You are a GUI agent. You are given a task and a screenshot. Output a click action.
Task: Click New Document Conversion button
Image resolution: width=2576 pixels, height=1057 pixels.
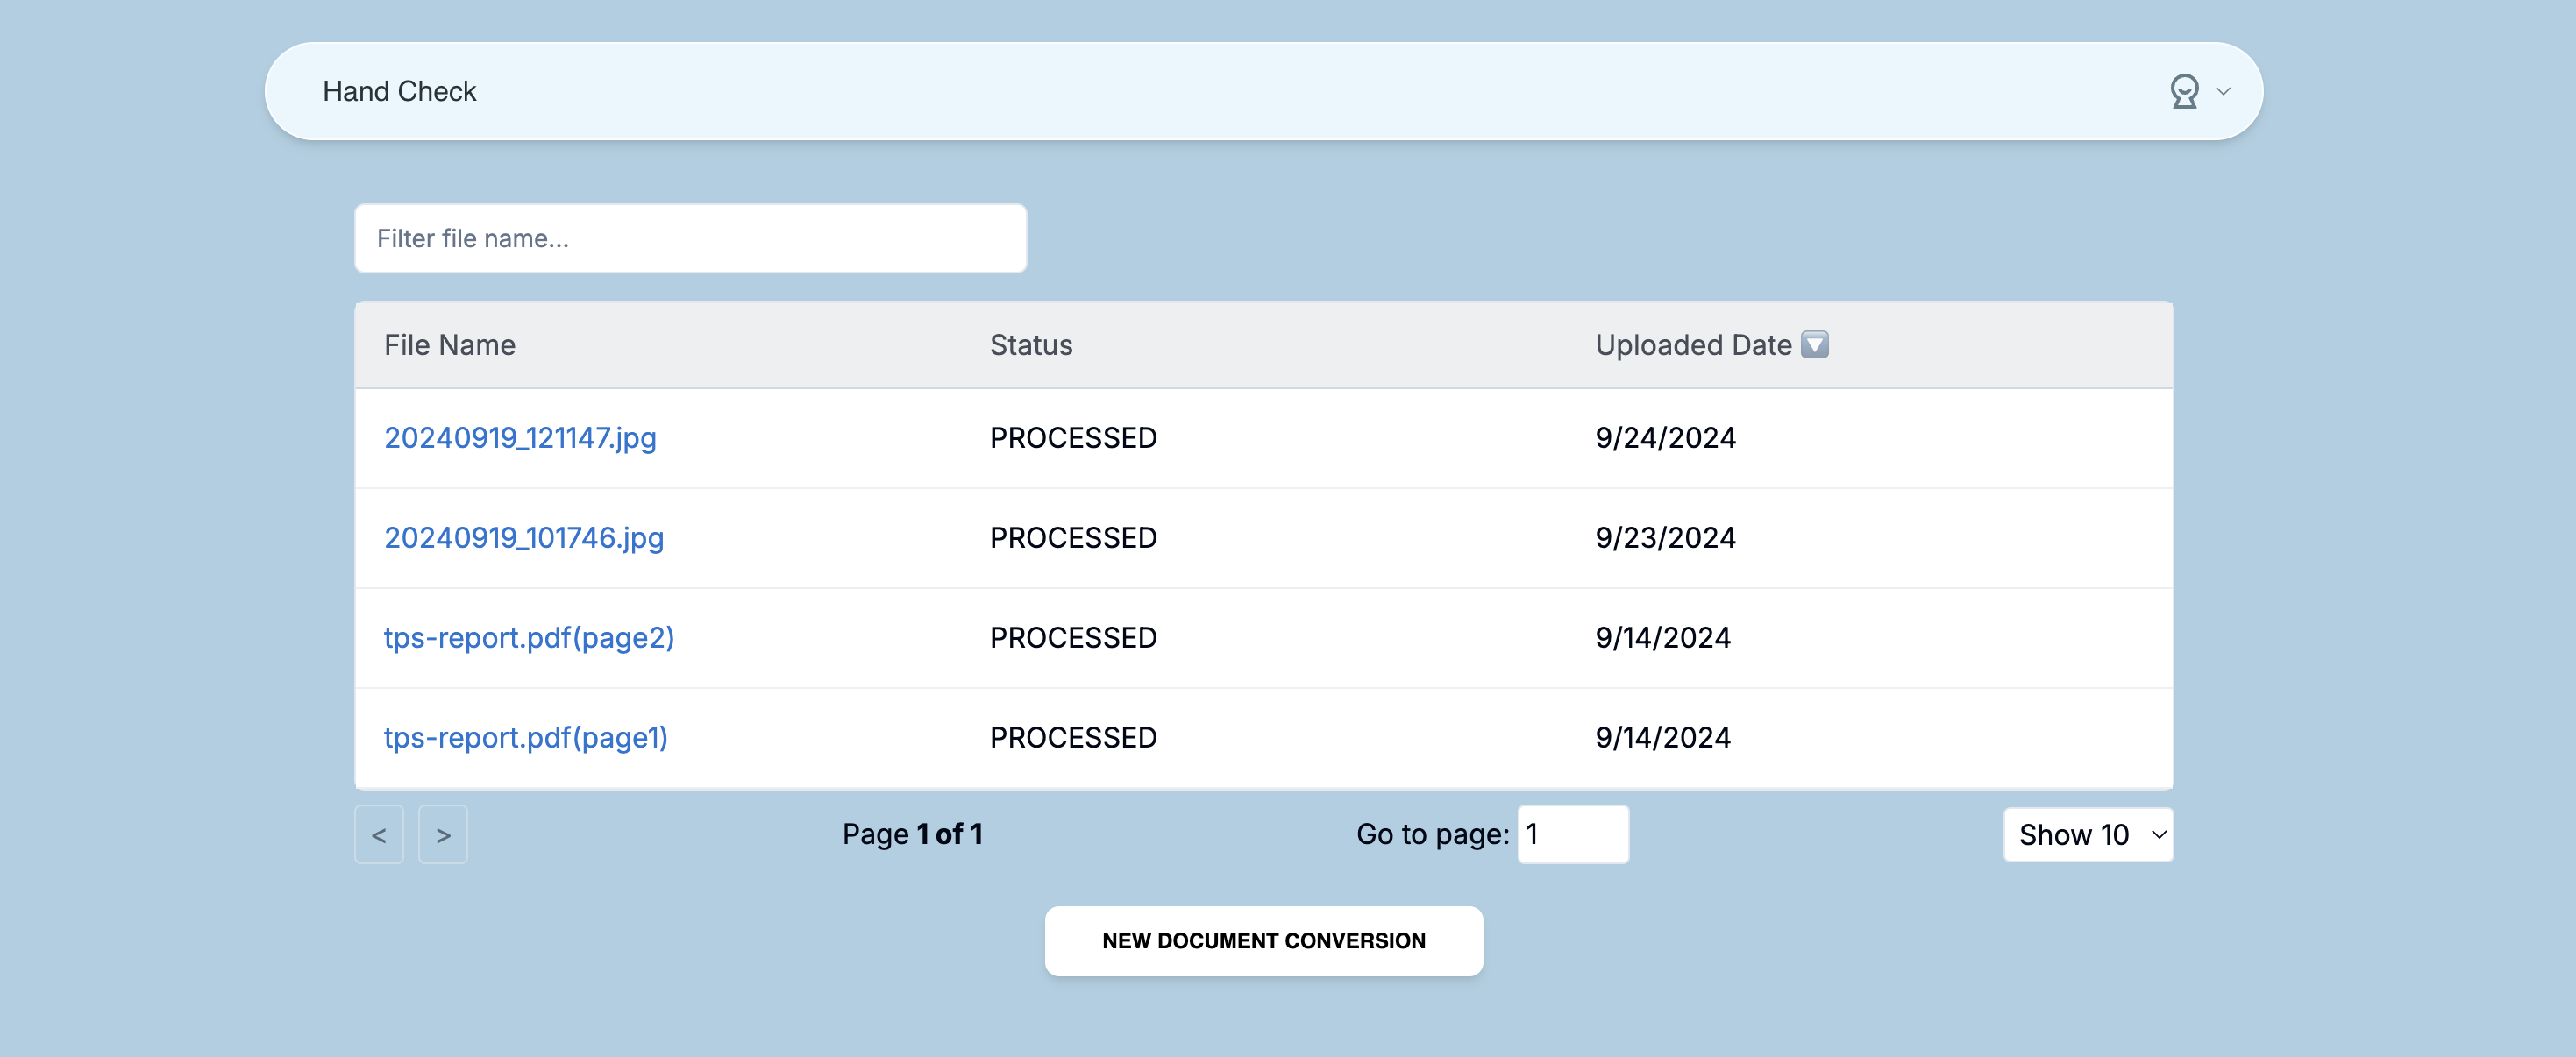[1263, 941]
